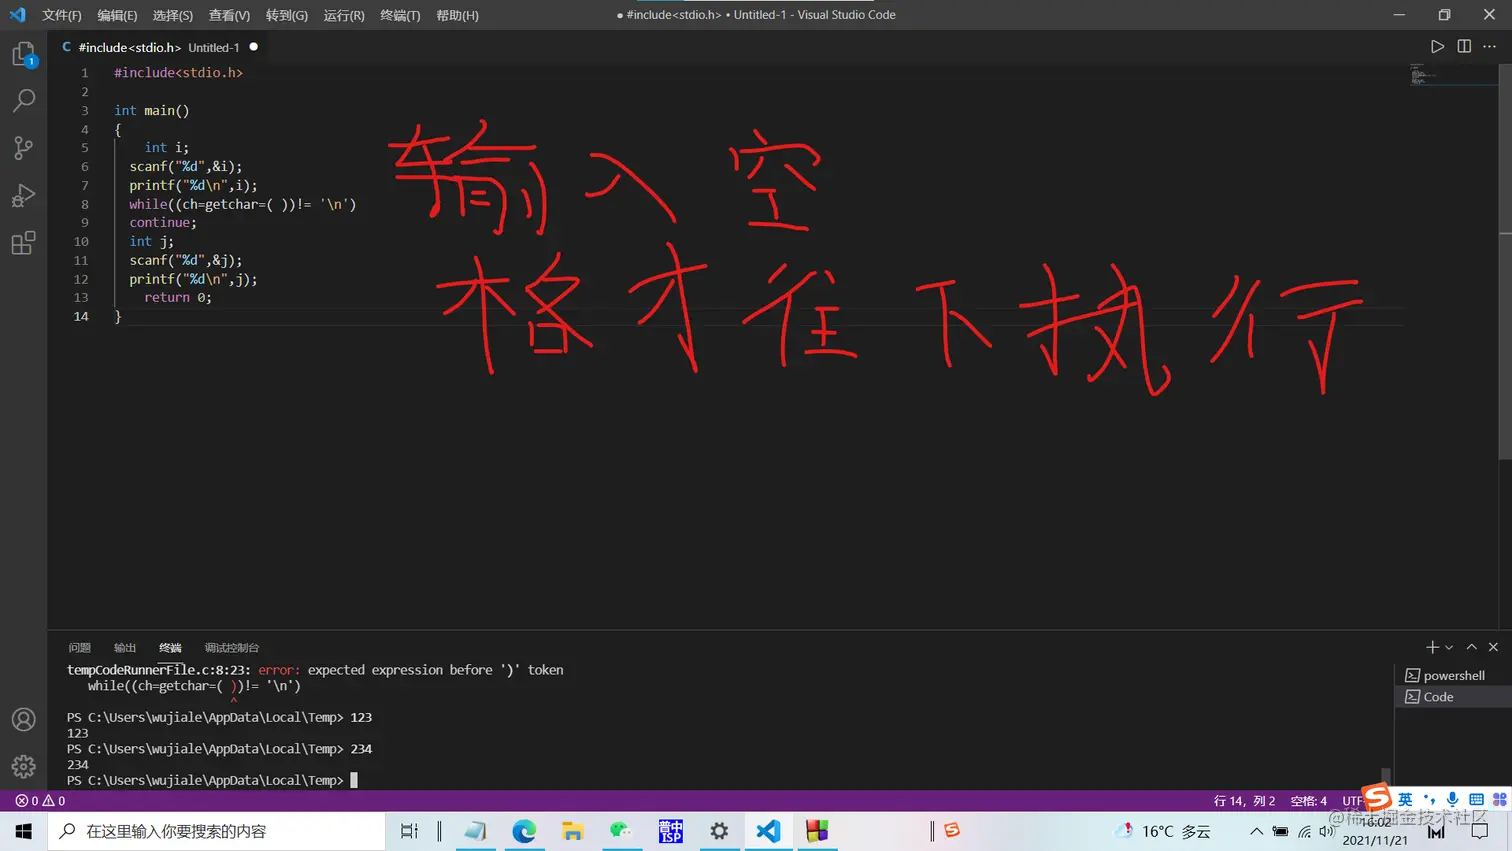Toggle Sogou input language 英 indicator
This screenshot has height=851, width=1512.
(x=1405, y=799)
